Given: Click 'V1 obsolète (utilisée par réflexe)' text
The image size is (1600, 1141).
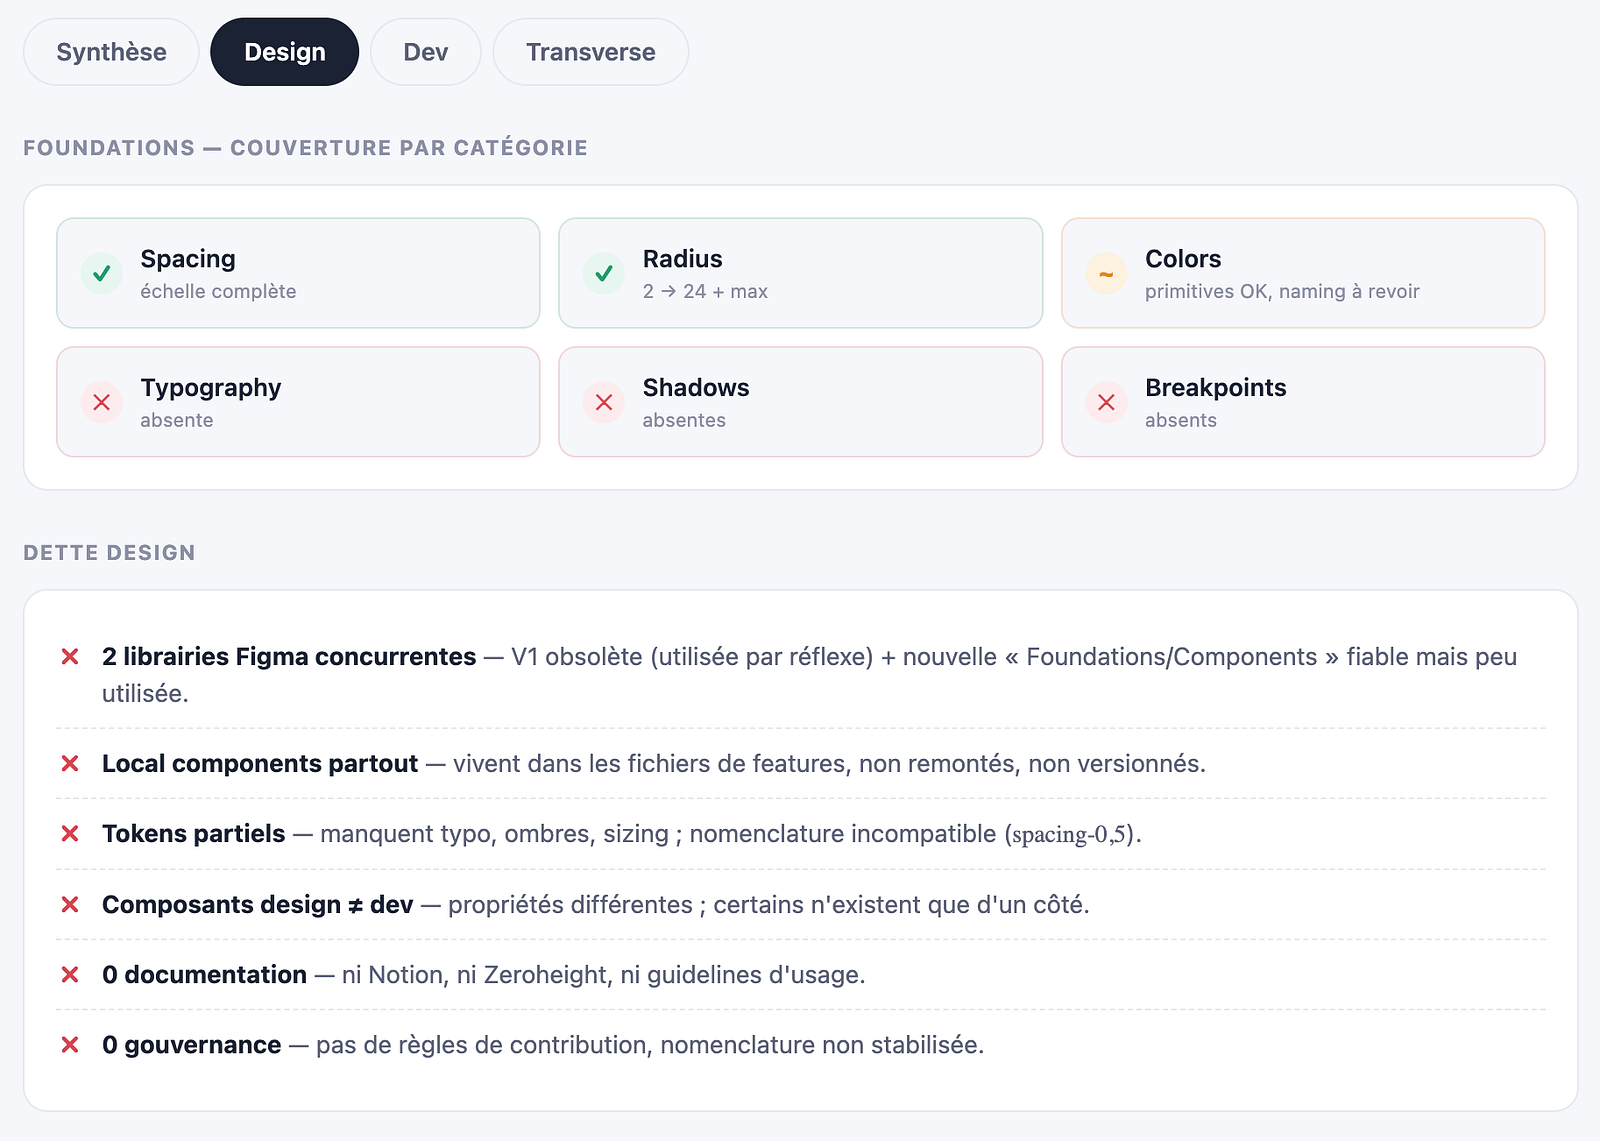Looking at the screenshot, I should click(692, 656).
